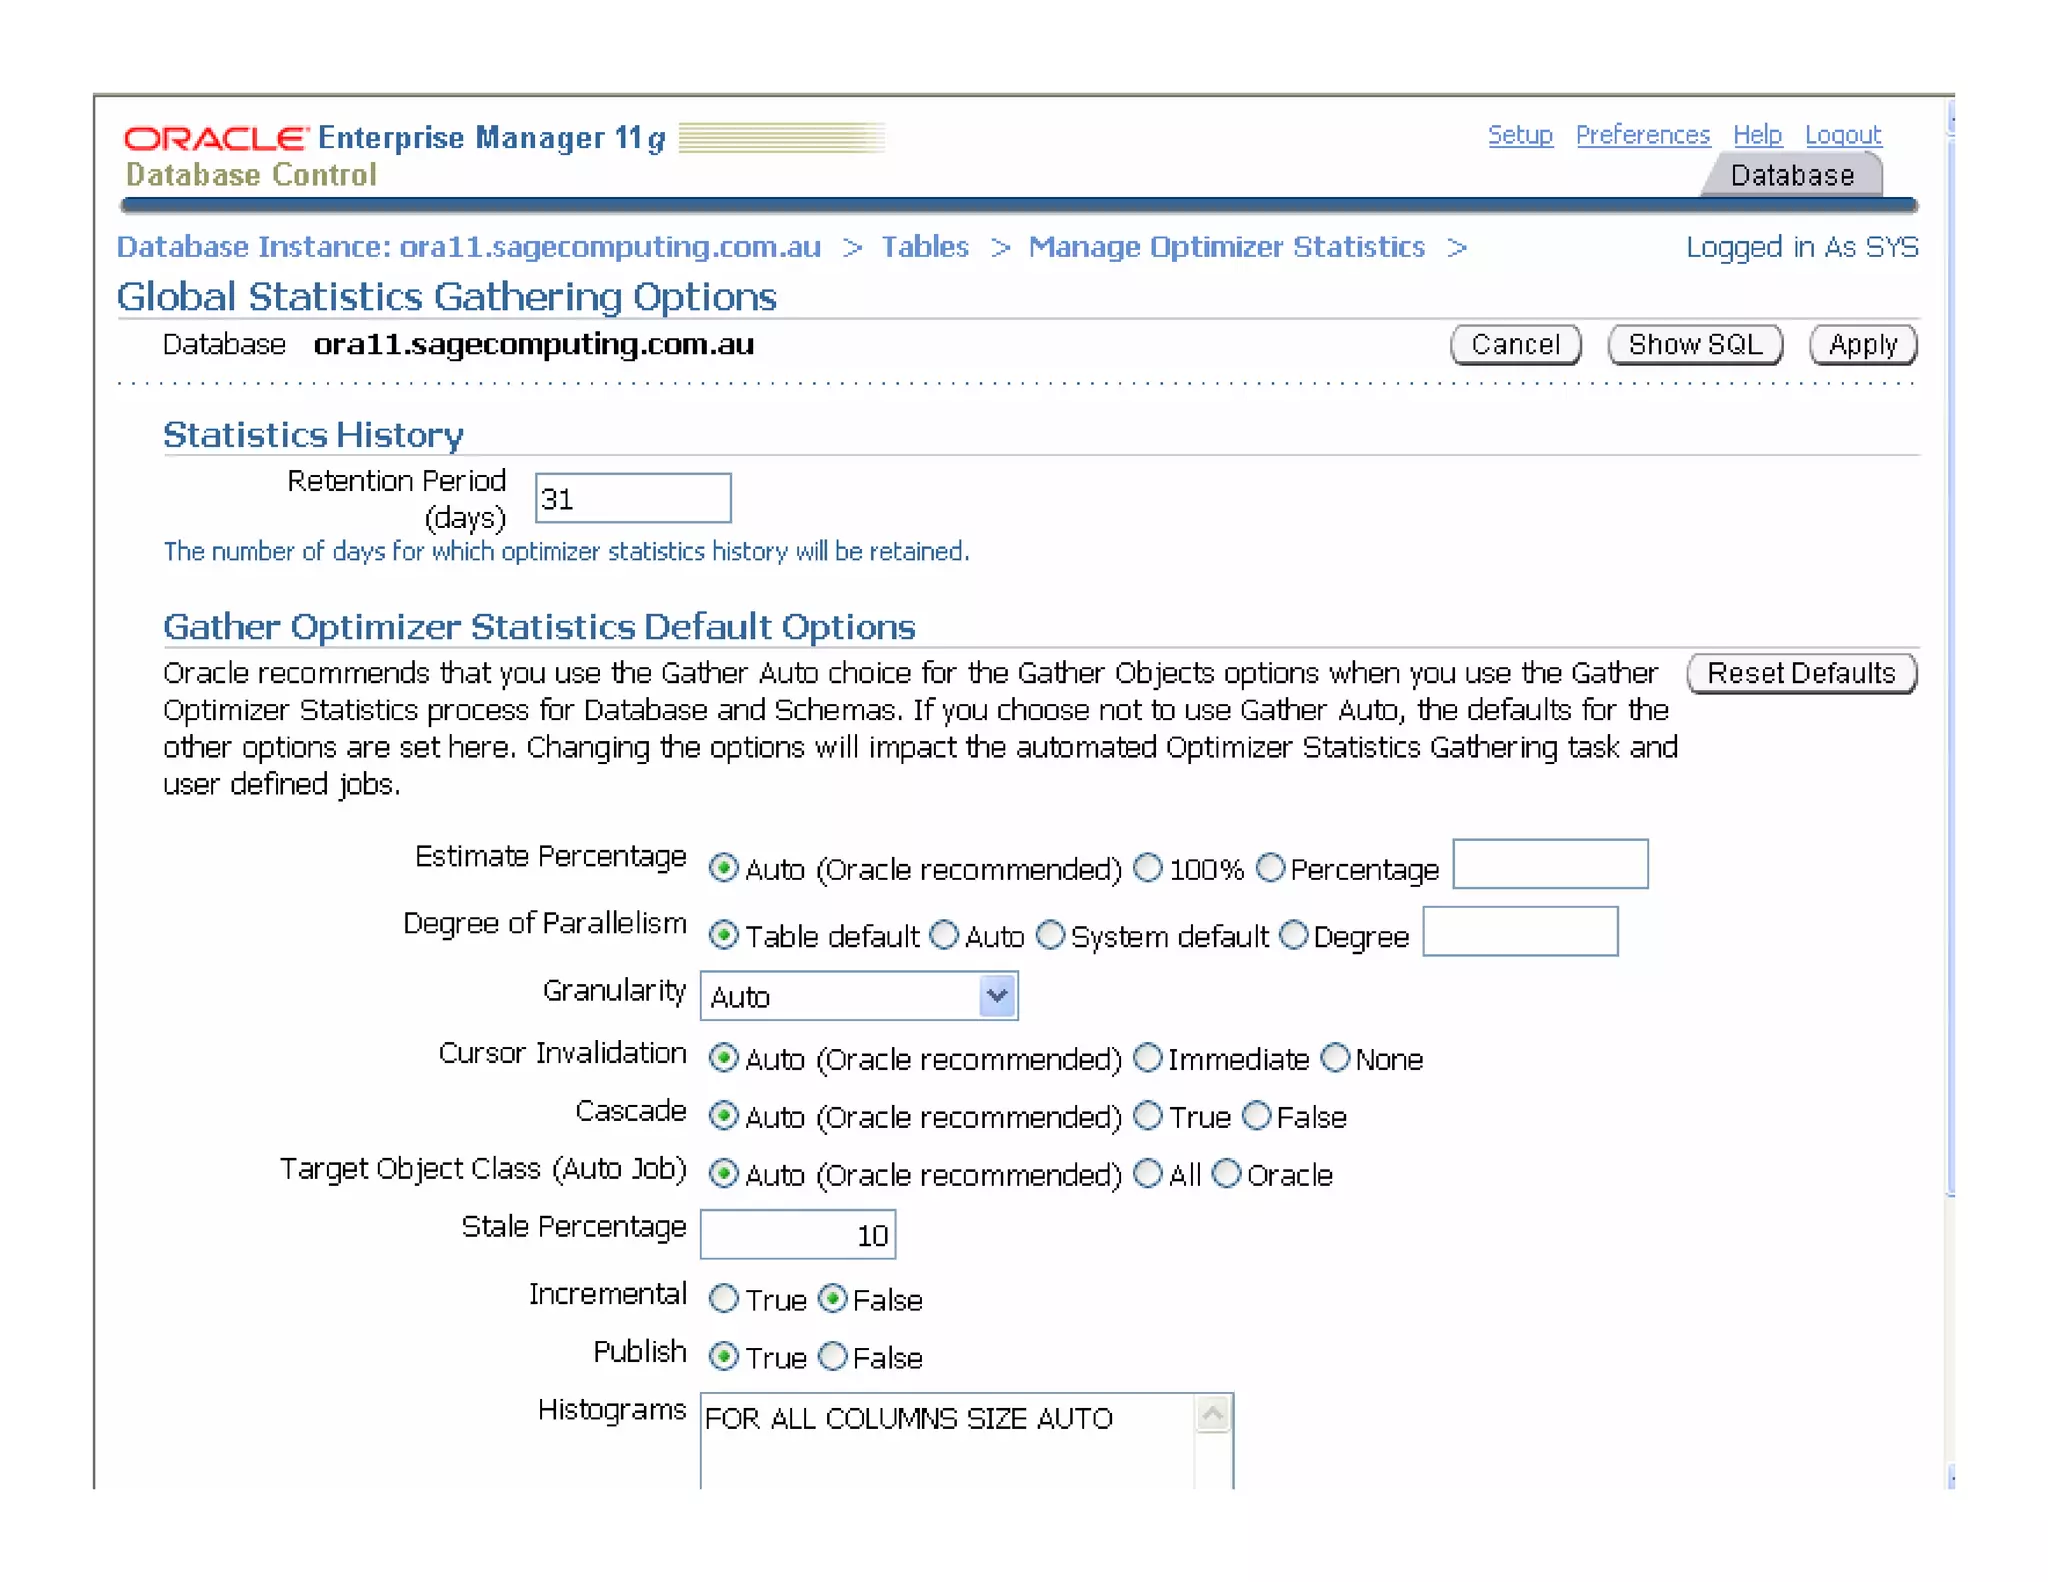Image resolution: width=2048 pixels, height=1582 pixels.
Task: Select Cursor Invalidation Immediate radio
Action: coord(1148,1057)
